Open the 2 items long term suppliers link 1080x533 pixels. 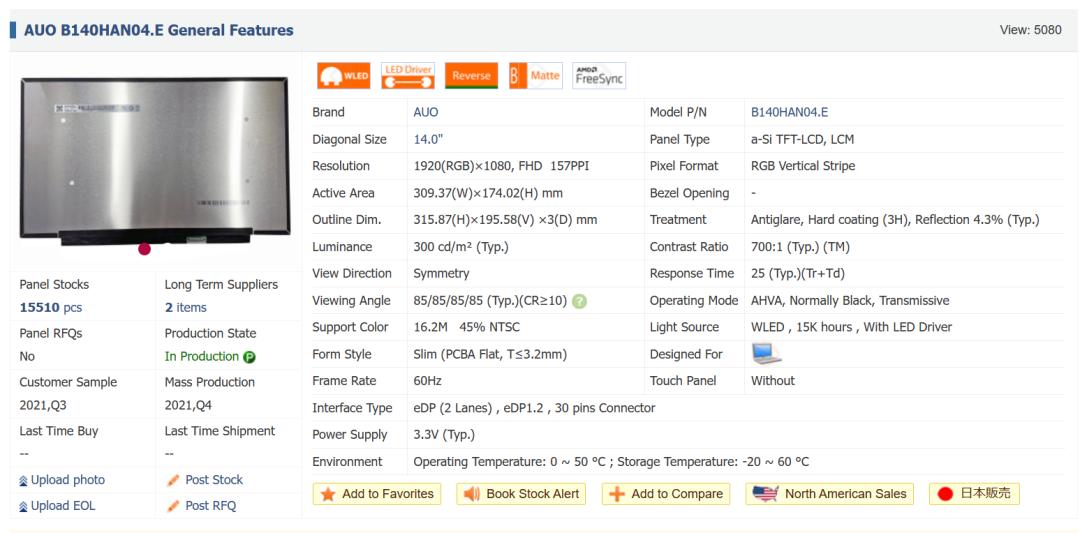[x=185, y=308]
